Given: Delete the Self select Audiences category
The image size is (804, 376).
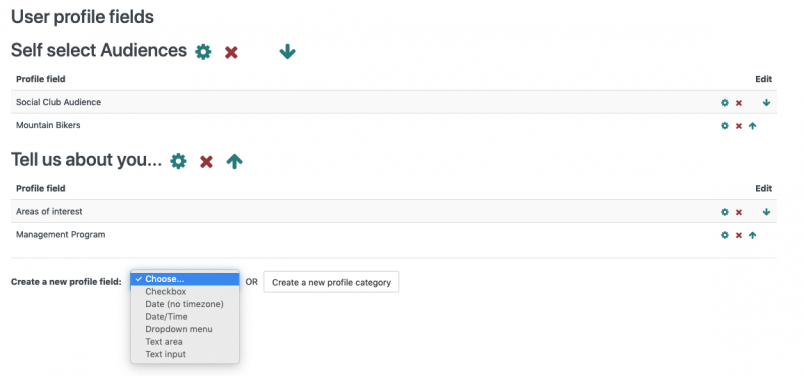Looking at the screenshot, I should point(231,52).
